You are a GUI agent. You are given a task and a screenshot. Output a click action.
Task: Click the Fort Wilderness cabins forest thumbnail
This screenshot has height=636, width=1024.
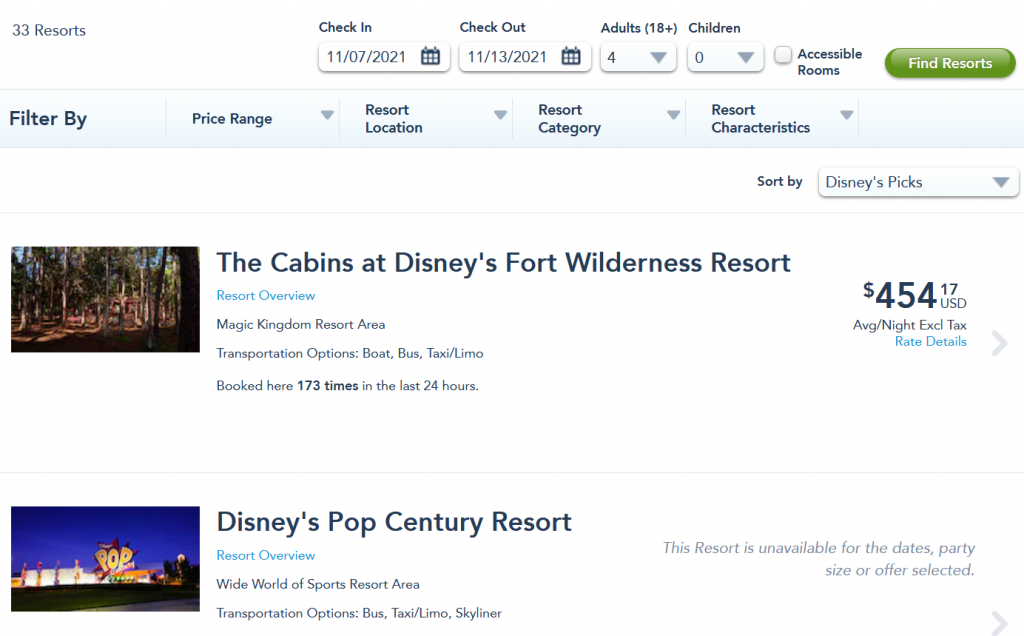(105, 299)
